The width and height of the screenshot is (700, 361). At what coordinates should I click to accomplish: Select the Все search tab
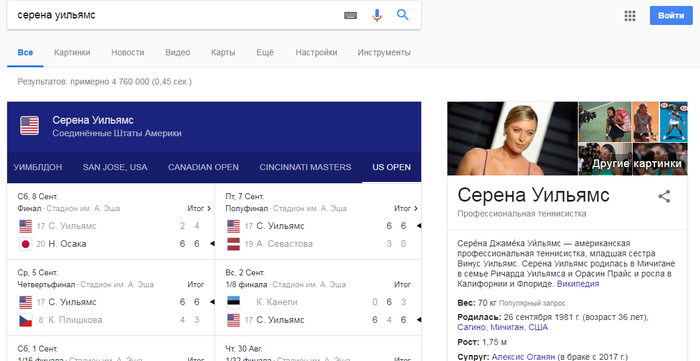[x=25, y=53]
